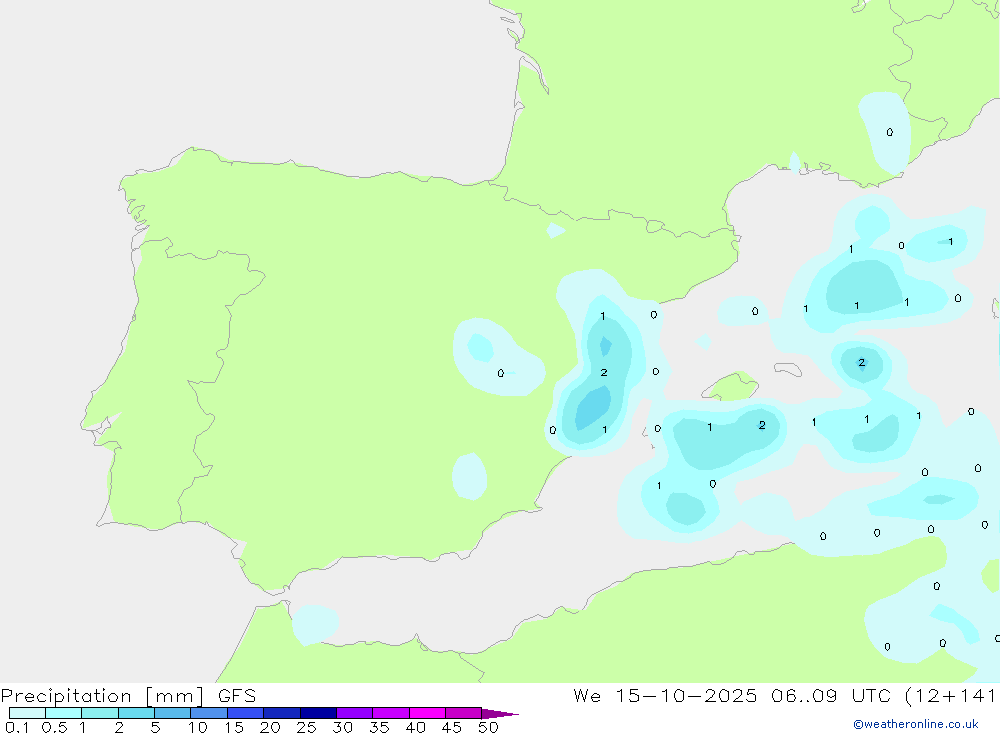This screenshot has width=1000, height=733.
Task: Click legend label '50'
Action: coord(488,727)
